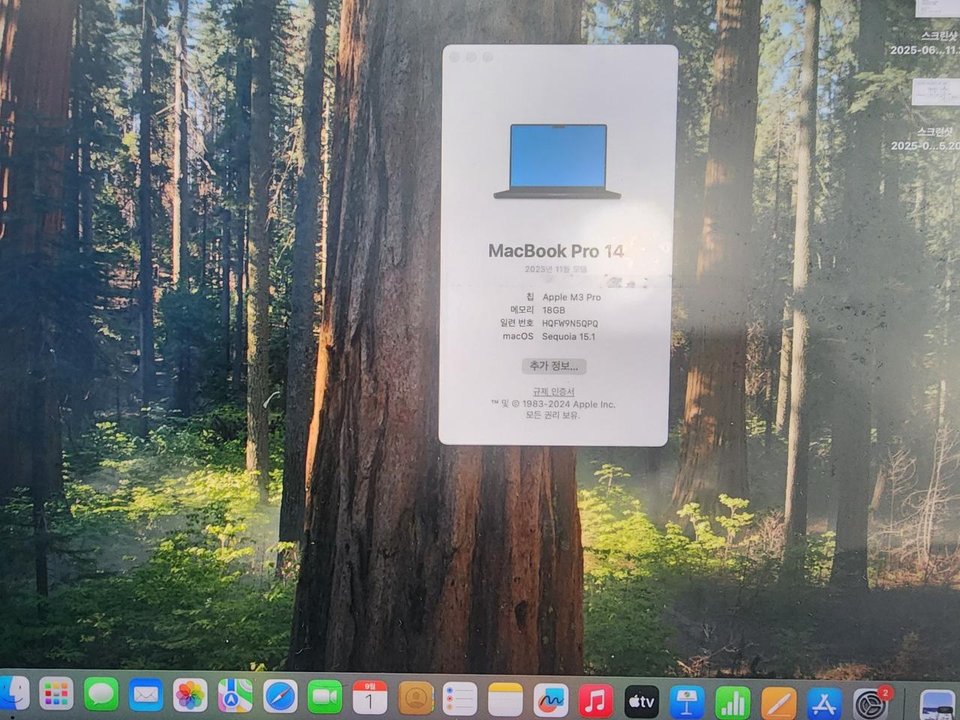
Task: Open the Calendar app
Action: [370, 697]
